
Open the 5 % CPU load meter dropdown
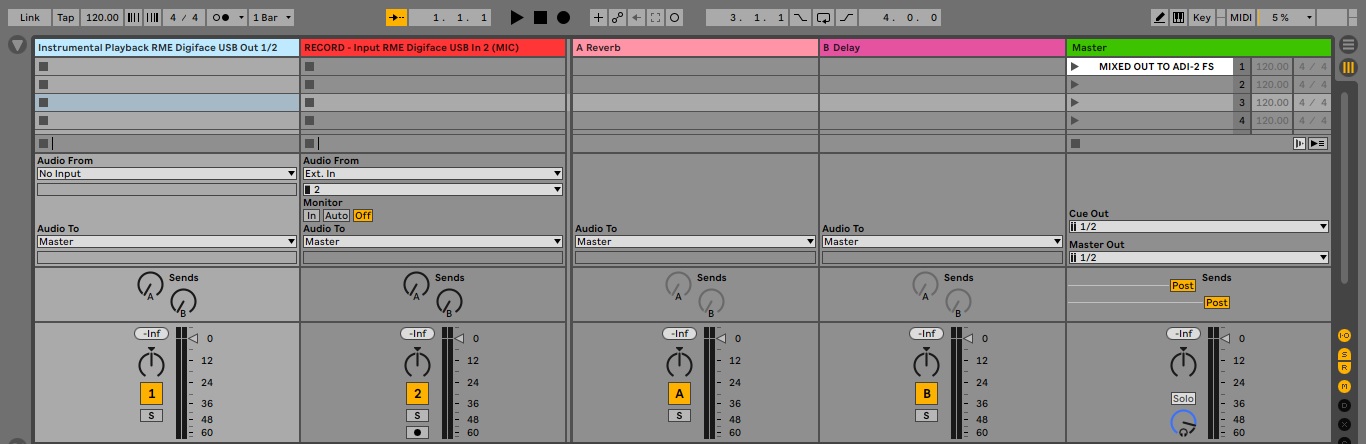tap(1286, 17)
